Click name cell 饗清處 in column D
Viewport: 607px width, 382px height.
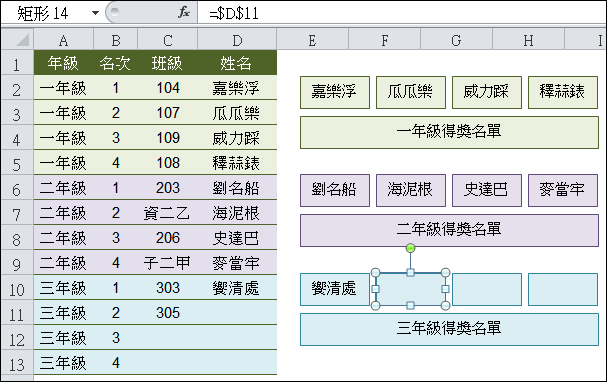click(237, 288)
